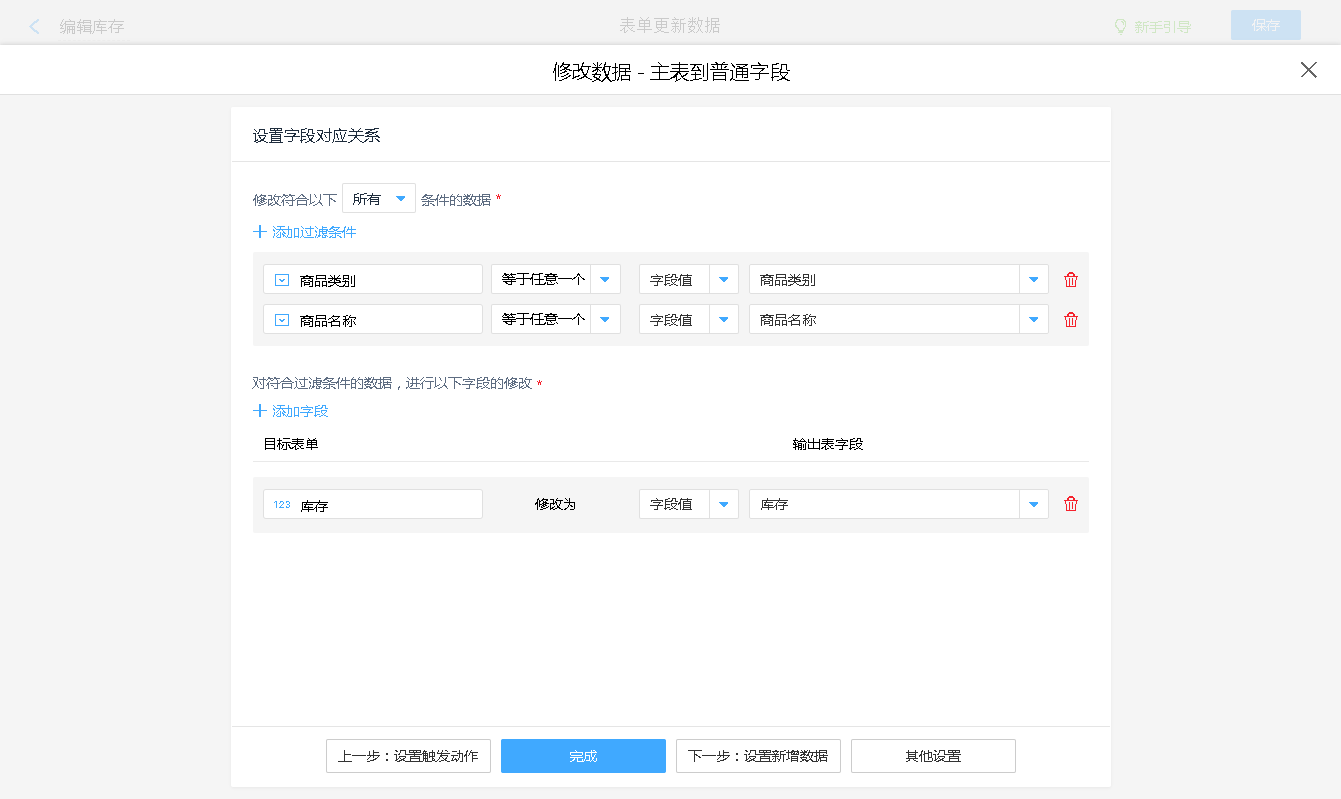Viewport: 1341px width, 799px height.
Task: Click the 修改数据 - 主表到普通字段 dialog title
Action: coord(671,72)
